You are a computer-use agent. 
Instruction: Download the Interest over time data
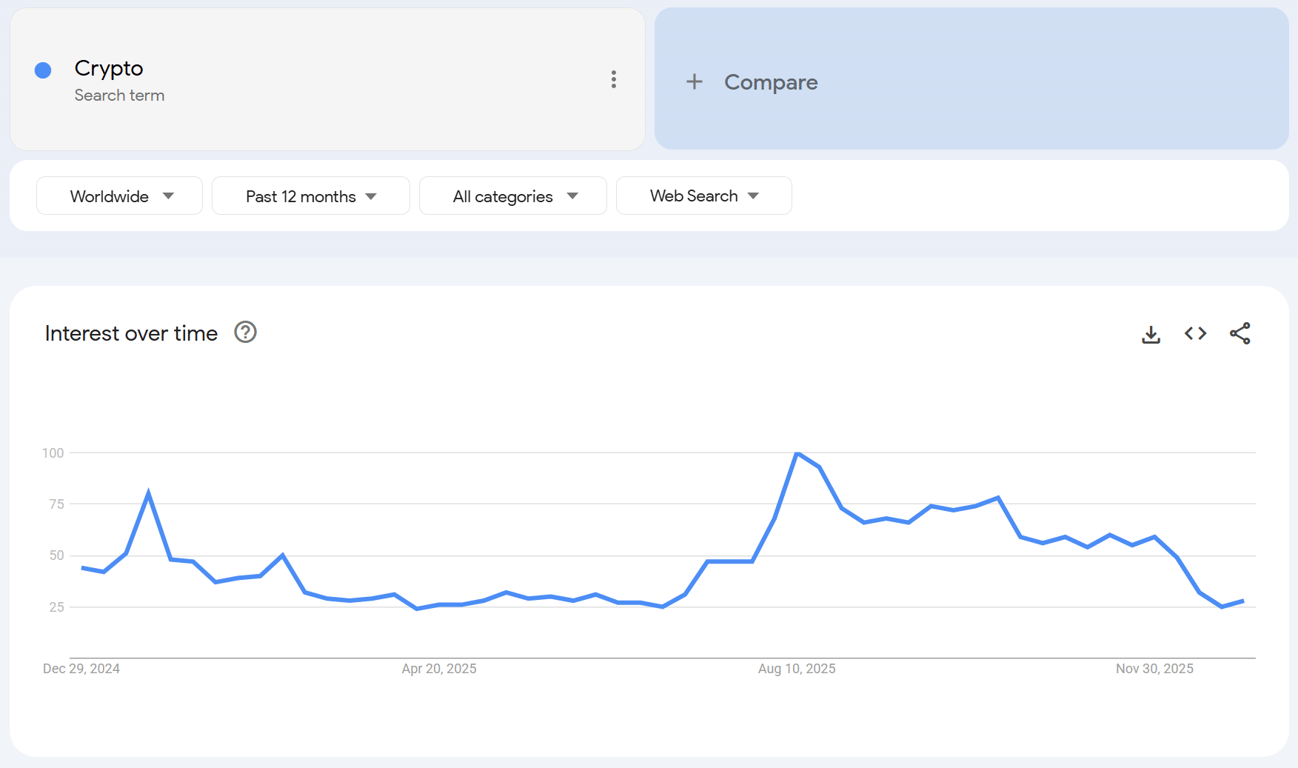pyautogui.click(x=1150, y=334)
